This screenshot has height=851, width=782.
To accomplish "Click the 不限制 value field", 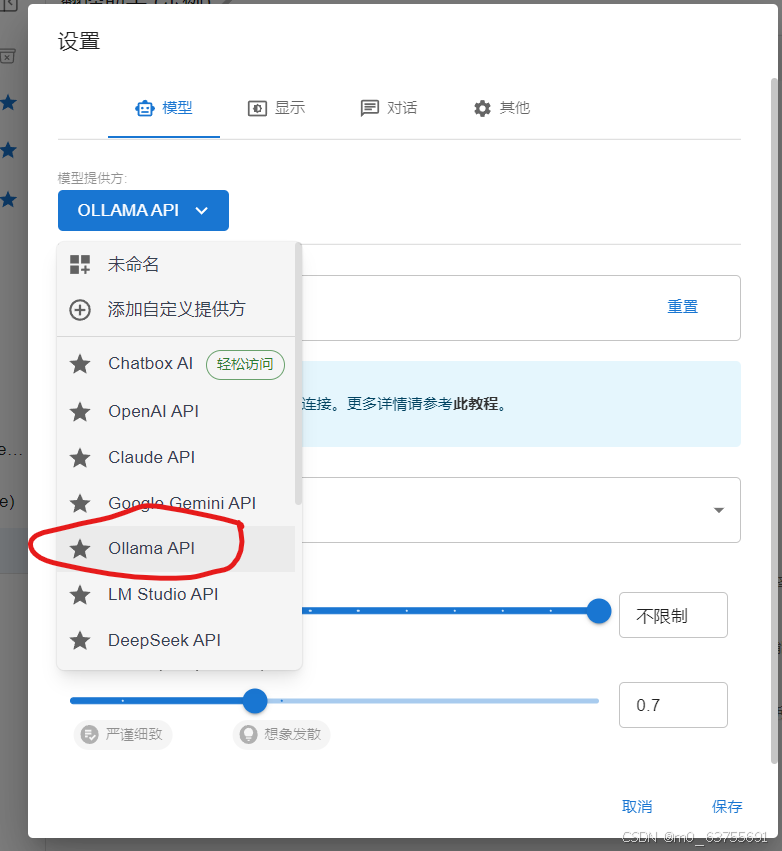I will point(673,615).
